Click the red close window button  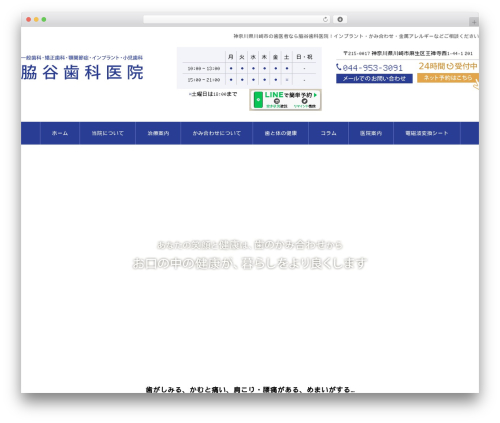pyautogui.click(x=29, y=20)
